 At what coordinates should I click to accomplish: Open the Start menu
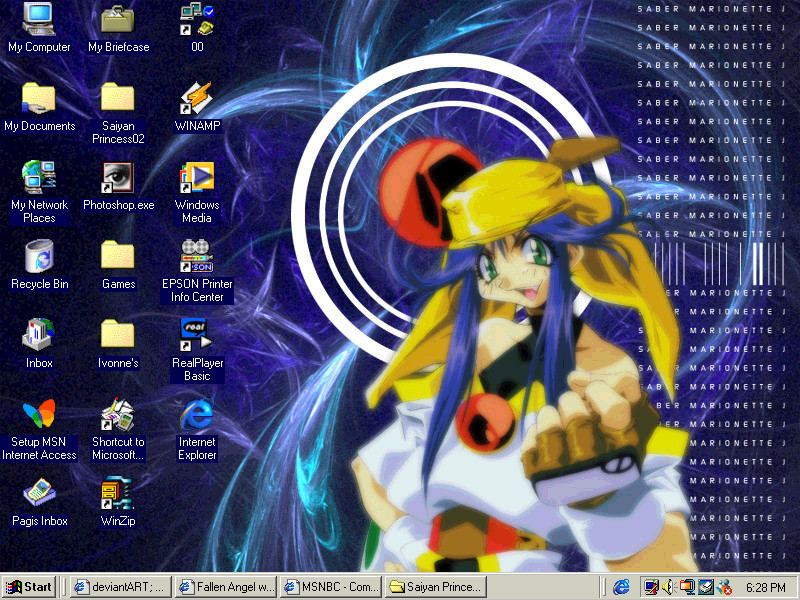pos(29,587)
